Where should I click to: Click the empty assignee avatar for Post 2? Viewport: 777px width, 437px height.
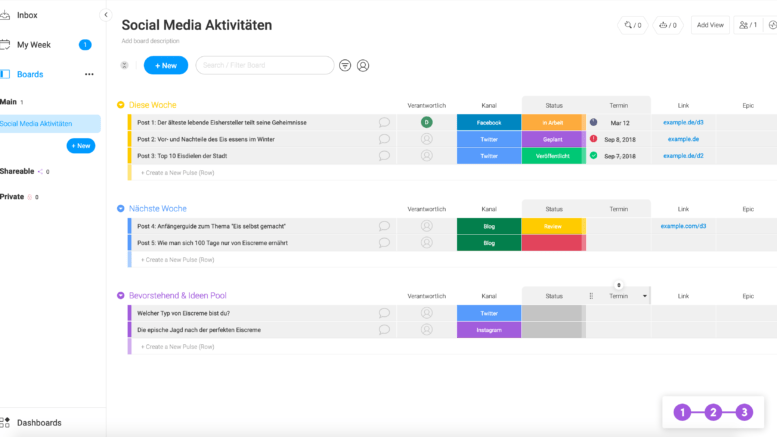coord(427,139)
